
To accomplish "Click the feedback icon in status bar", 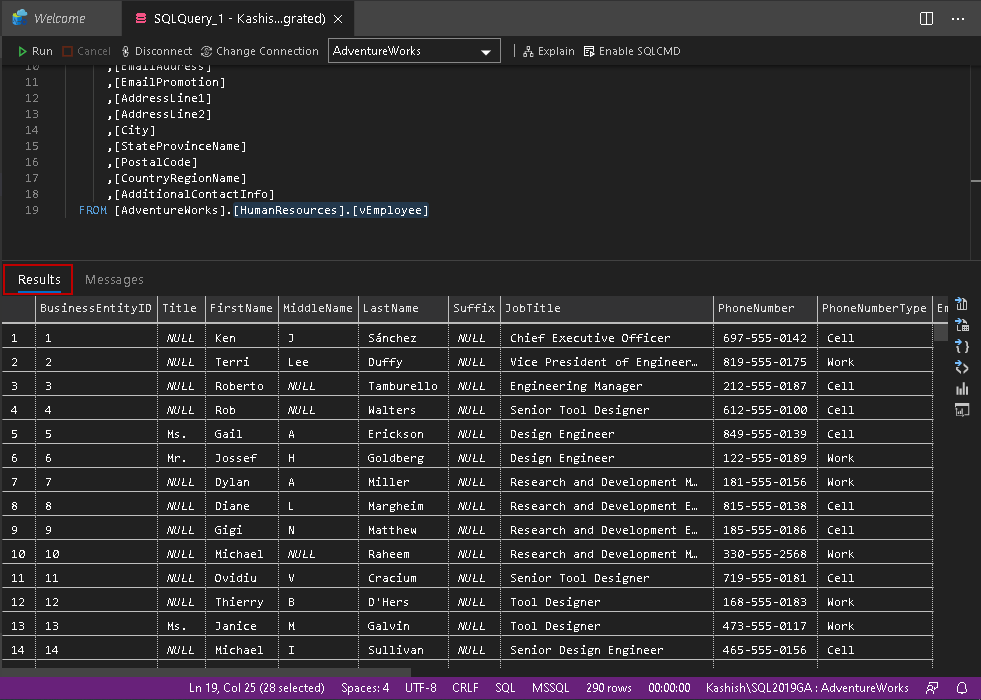I will (932, 688).
